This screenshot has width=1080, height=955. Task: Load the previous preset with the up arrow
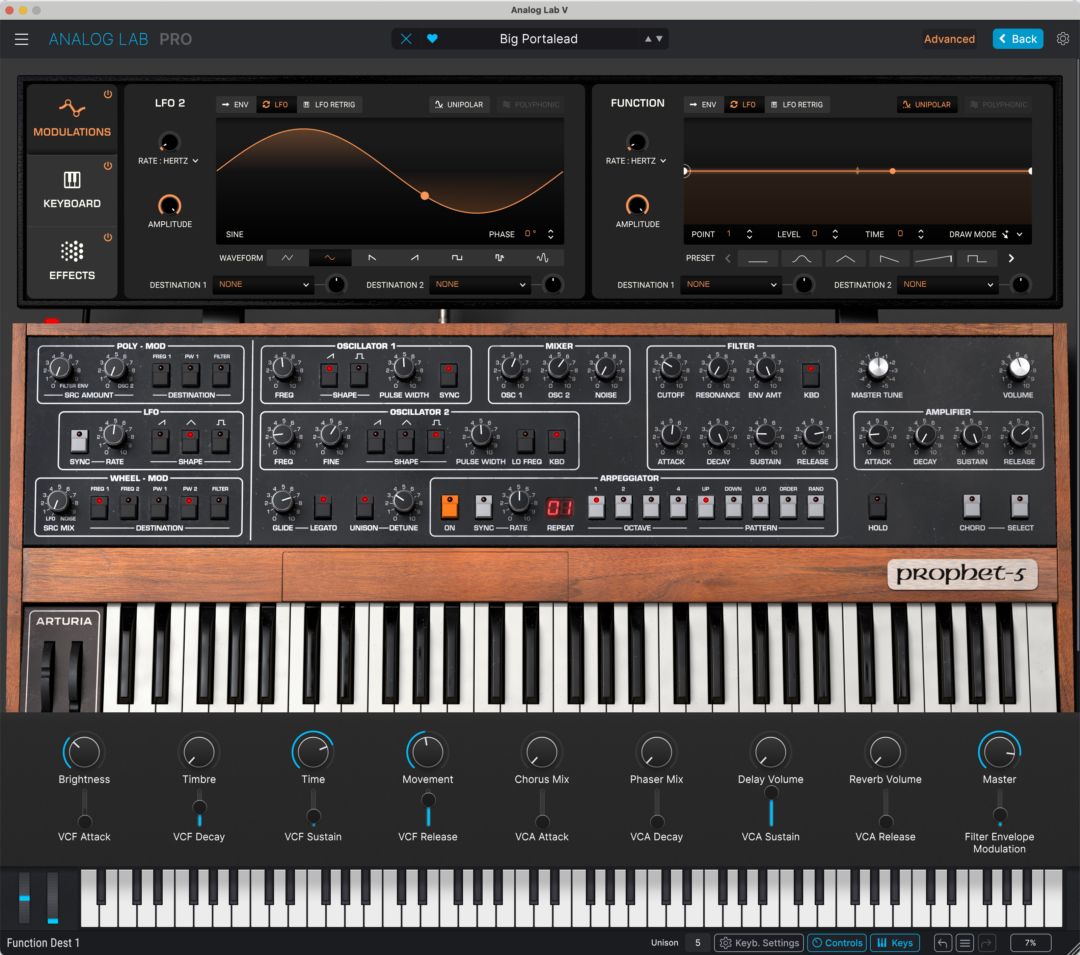click(647, 39)
